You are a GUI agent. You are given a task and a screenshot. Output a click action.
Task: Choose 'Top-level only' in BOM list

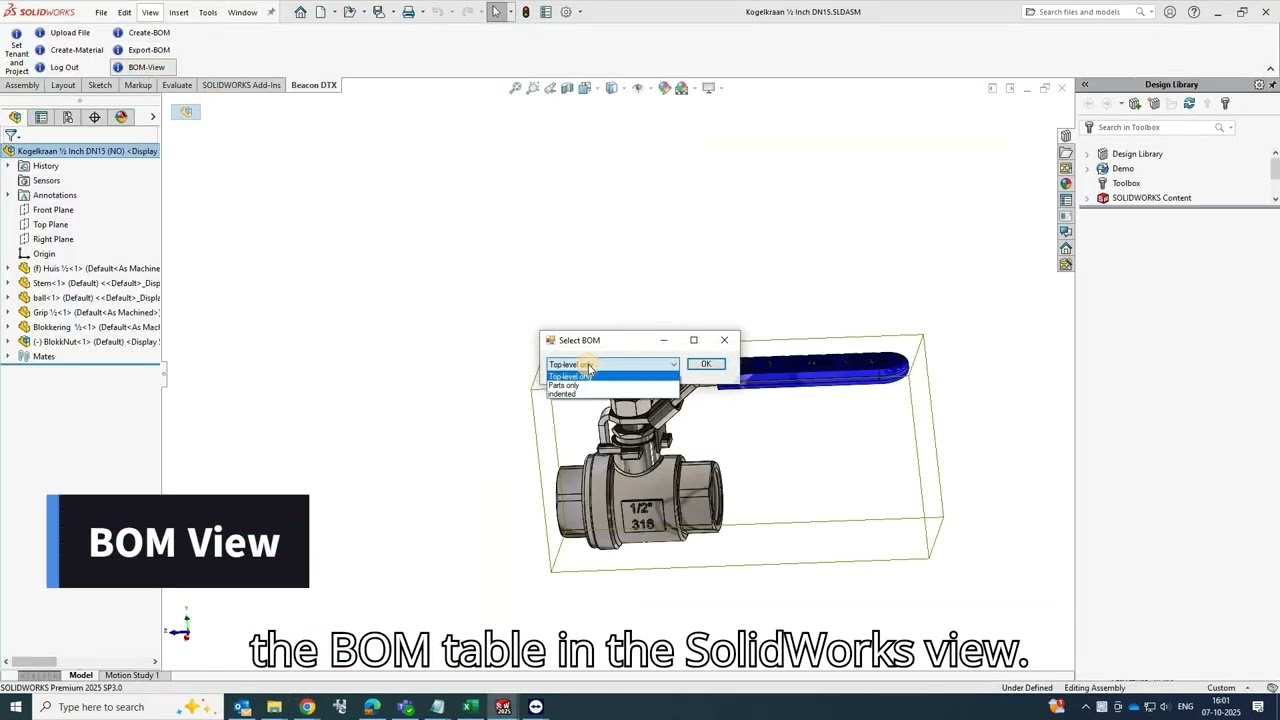pos(612,376)
